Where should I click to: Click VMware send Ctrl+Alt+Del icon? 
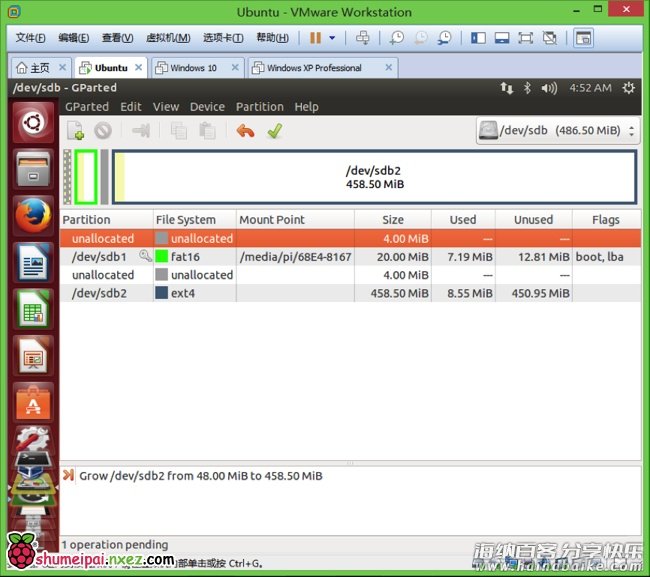click(362, 38)
